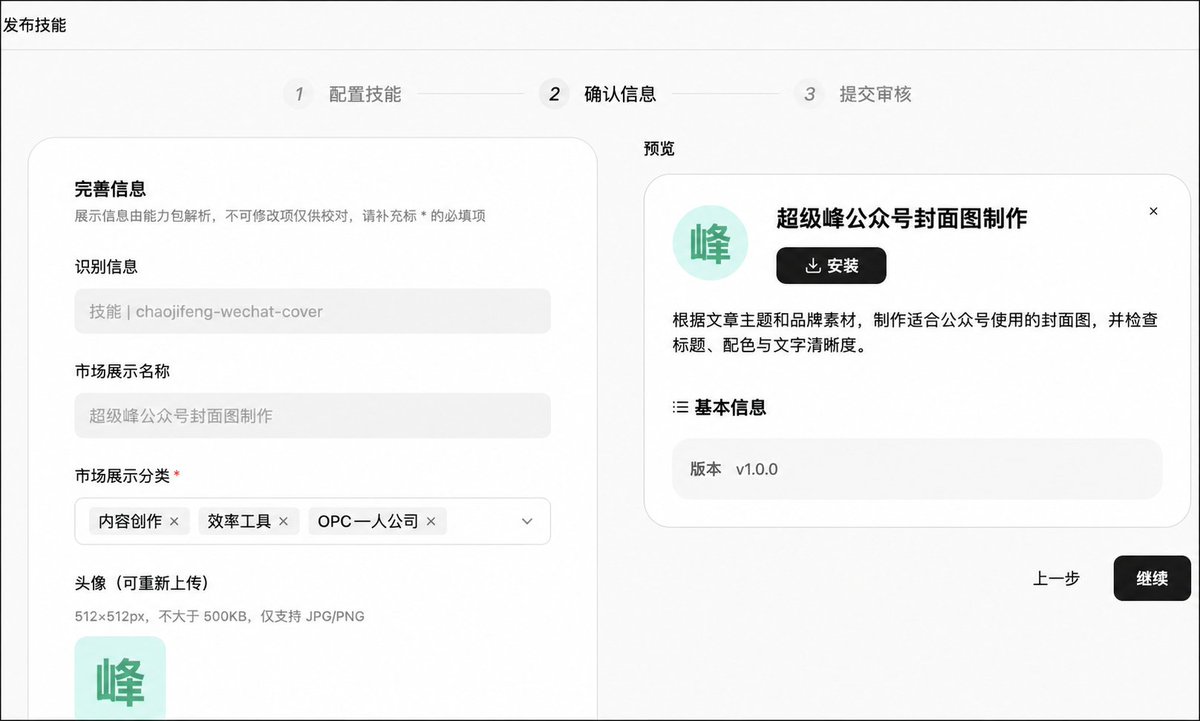Viewport: 1200px width, 721px height.
Task: Remove the 内容创作 category tag
Action: point(174,521)
